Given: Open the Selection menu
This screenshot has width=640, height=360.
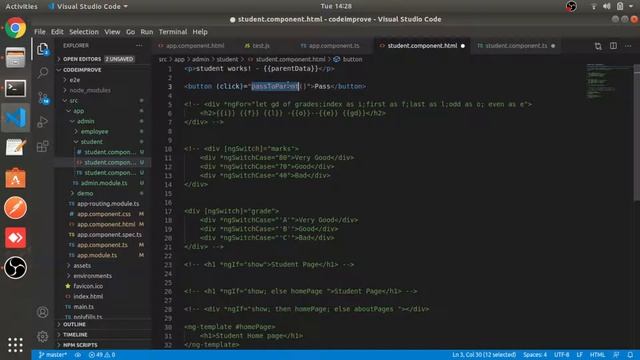Looking at the screenshot, I should pyautogui.click(x=84, y=32).
